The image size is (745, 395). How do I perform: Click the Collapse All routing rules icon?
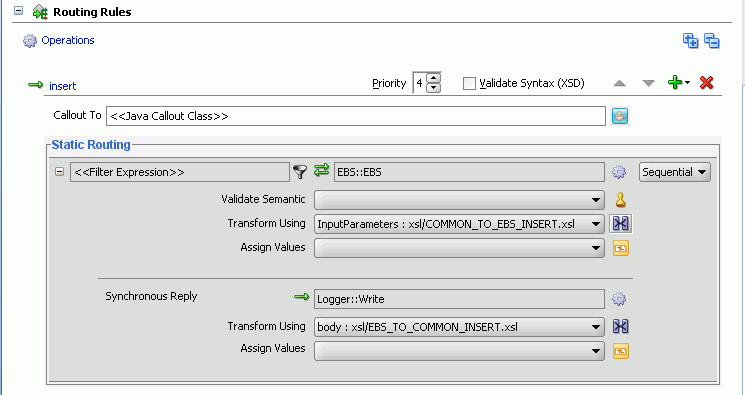click(x=712, y=40)
